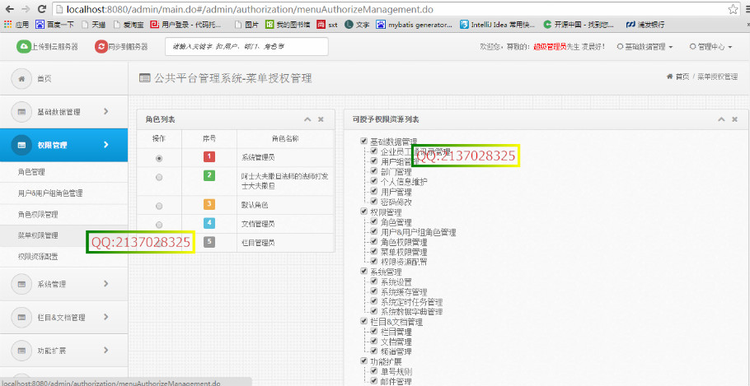Select the radio button for 系统管理员 role
Screen dimensions: 750x386
pos(159,158)
